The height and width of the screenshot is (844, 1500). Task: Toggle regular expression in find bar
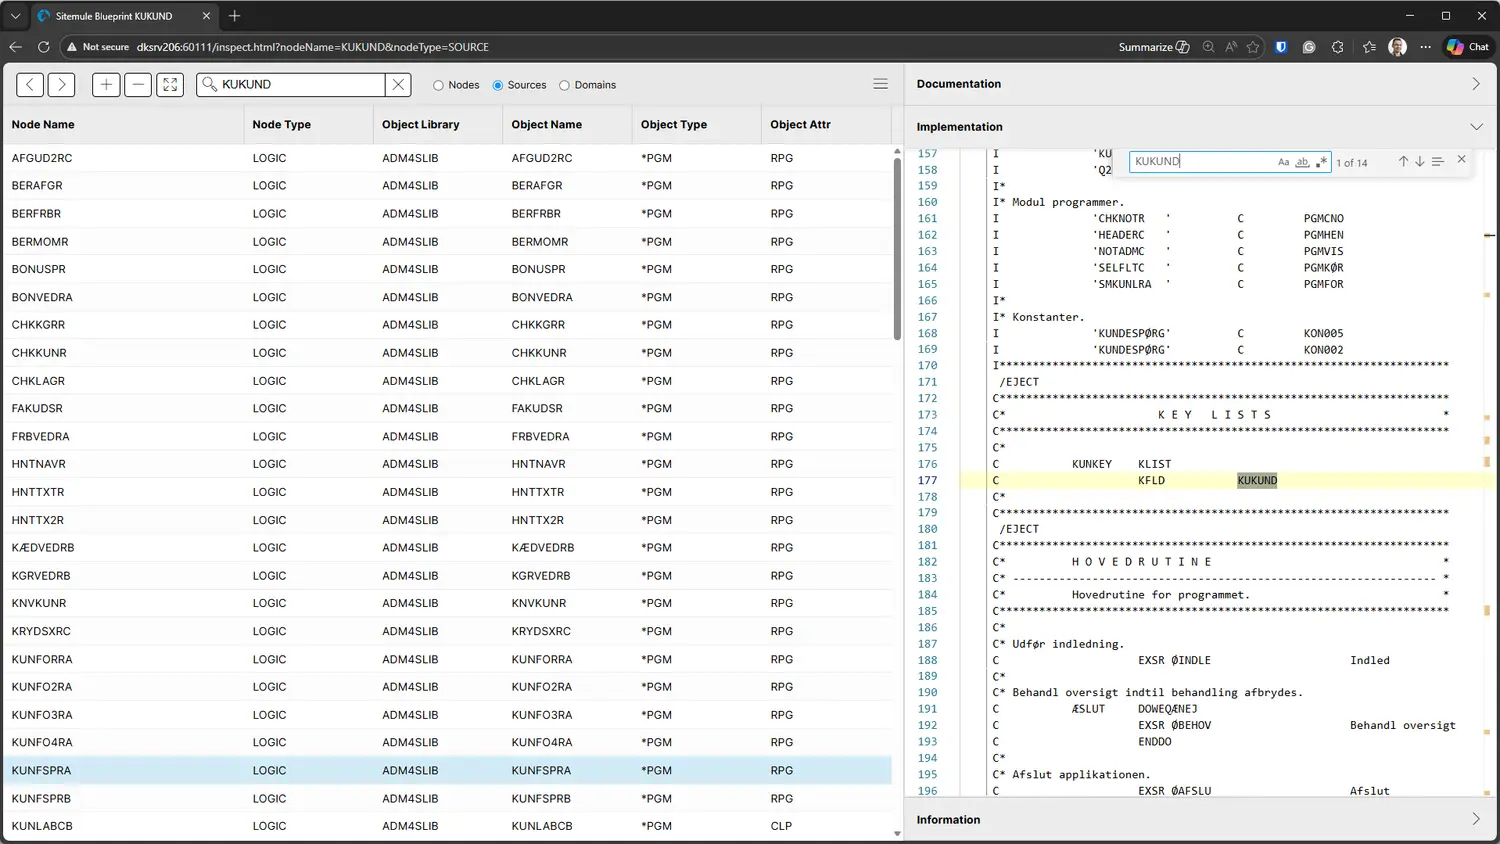tap(1321, 162)
